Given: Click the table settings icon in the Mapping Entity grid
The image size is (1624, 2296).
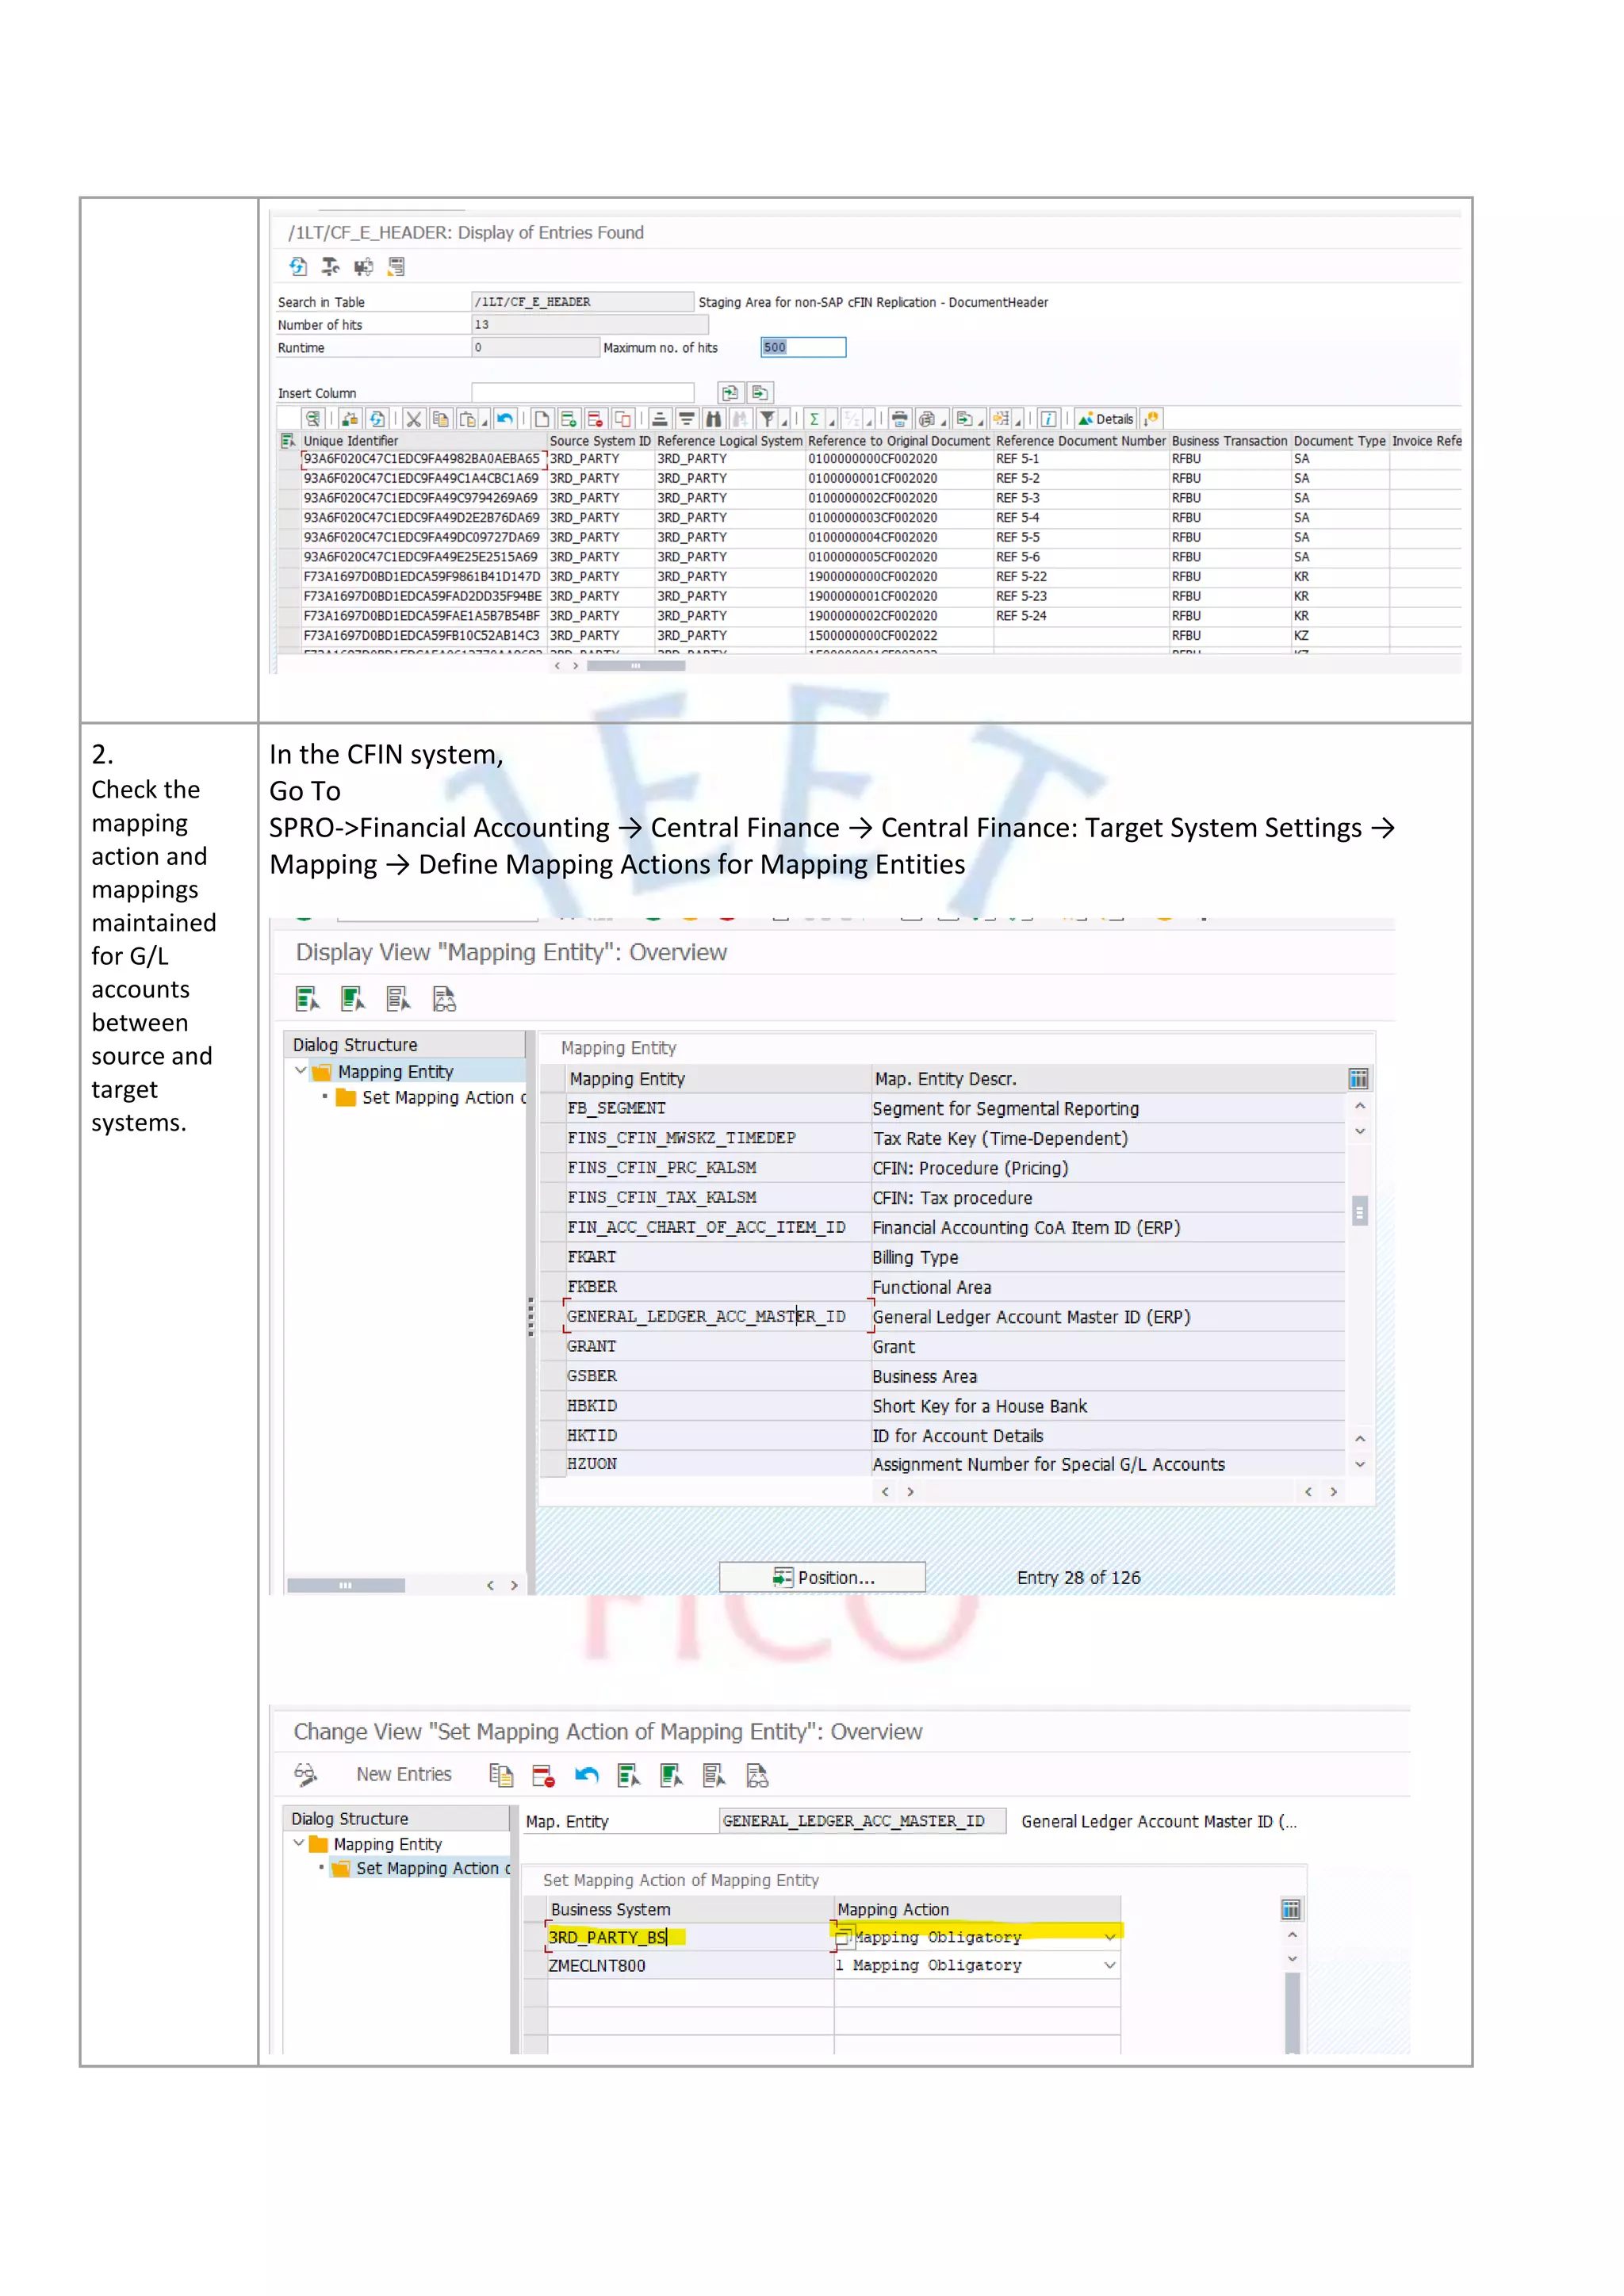Looking at the screenshot, I should (1358, 1078).
